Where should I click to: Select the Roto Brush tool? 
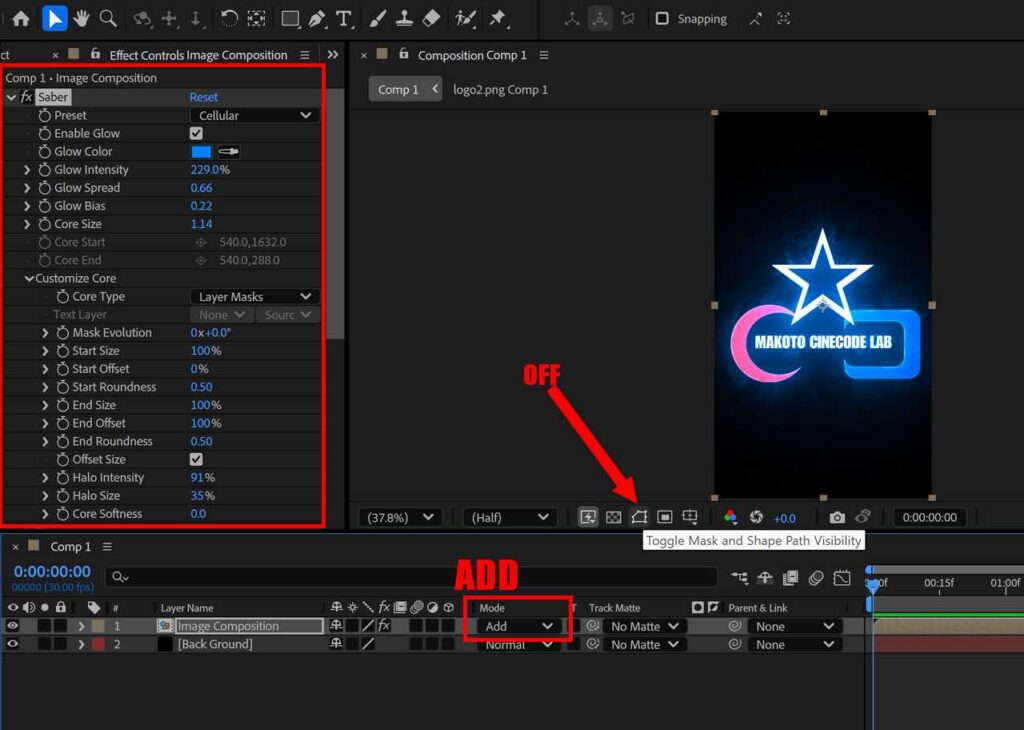(465, 18)
